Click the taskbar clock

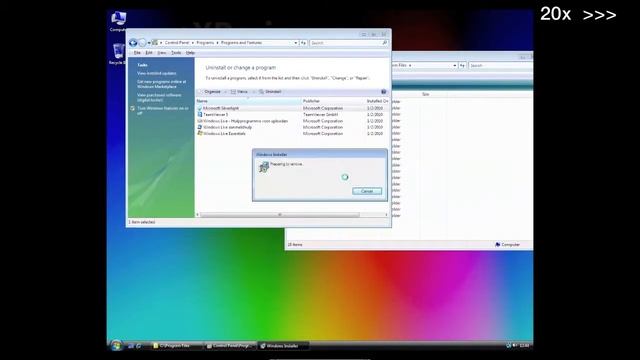(x=524, y=346)
